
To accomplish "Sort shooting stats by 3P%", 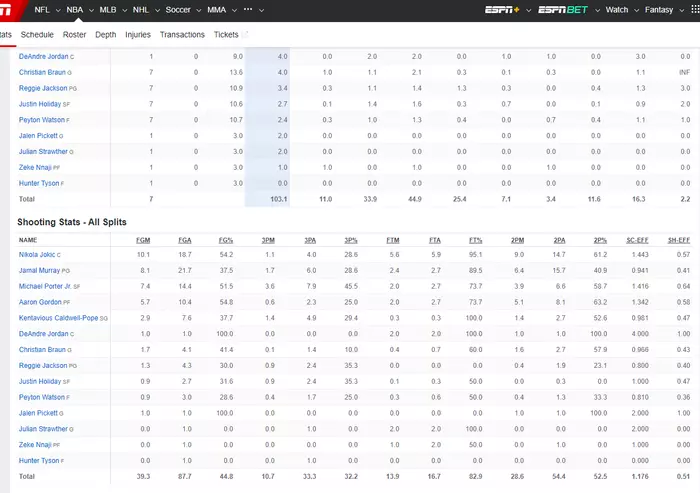I will (x=351, y=240).
